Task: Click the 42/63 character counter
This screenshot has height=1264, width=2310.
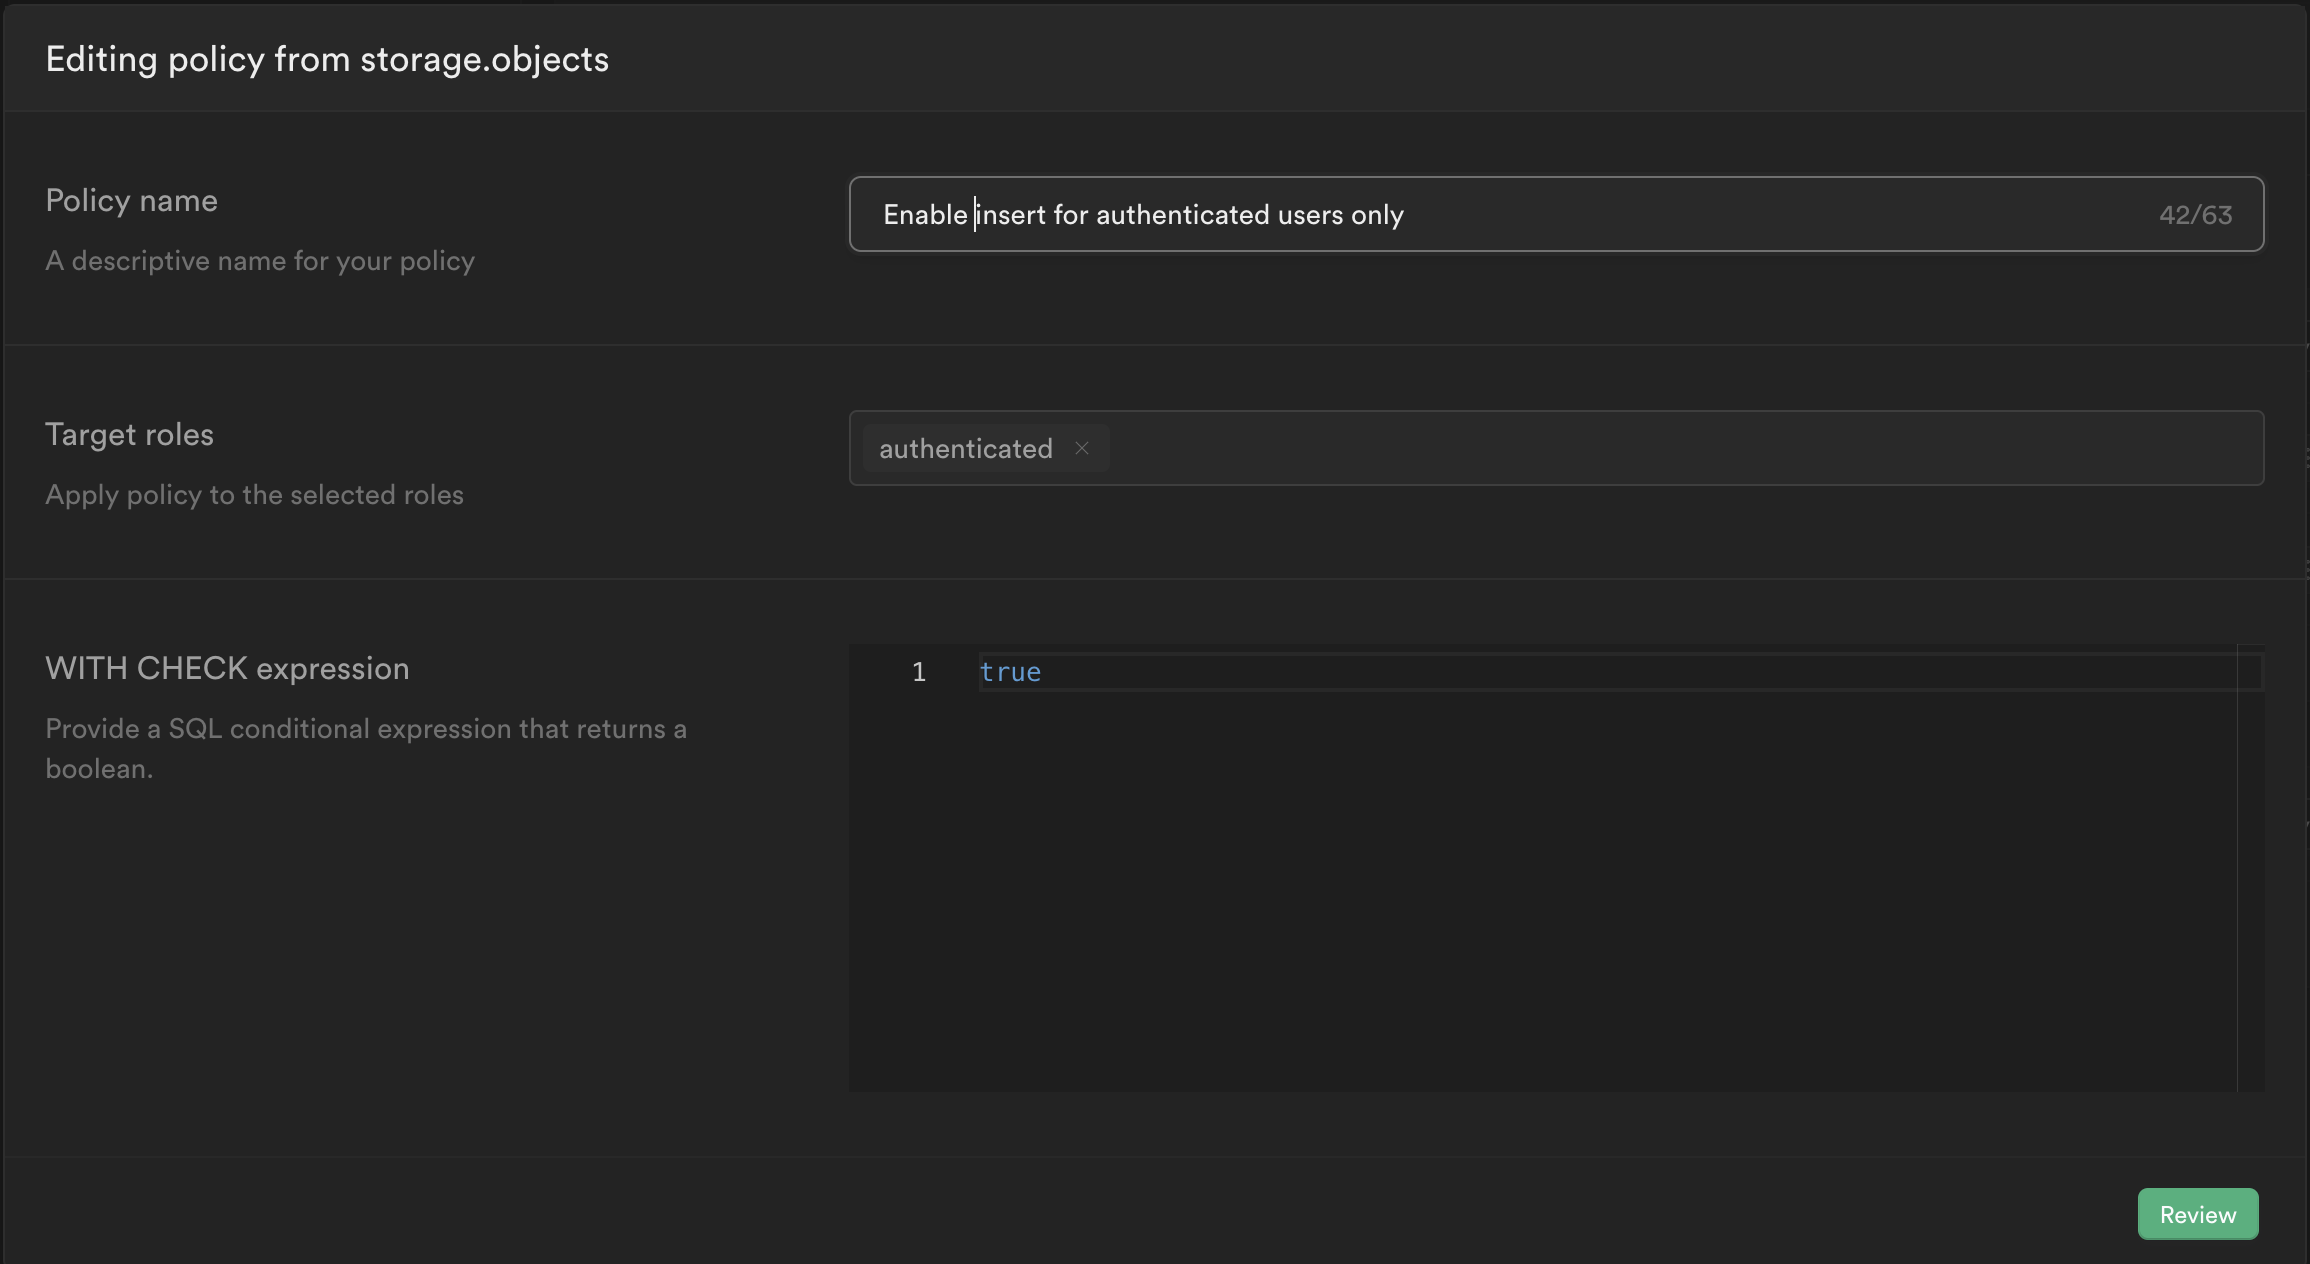Action: 2195,214
